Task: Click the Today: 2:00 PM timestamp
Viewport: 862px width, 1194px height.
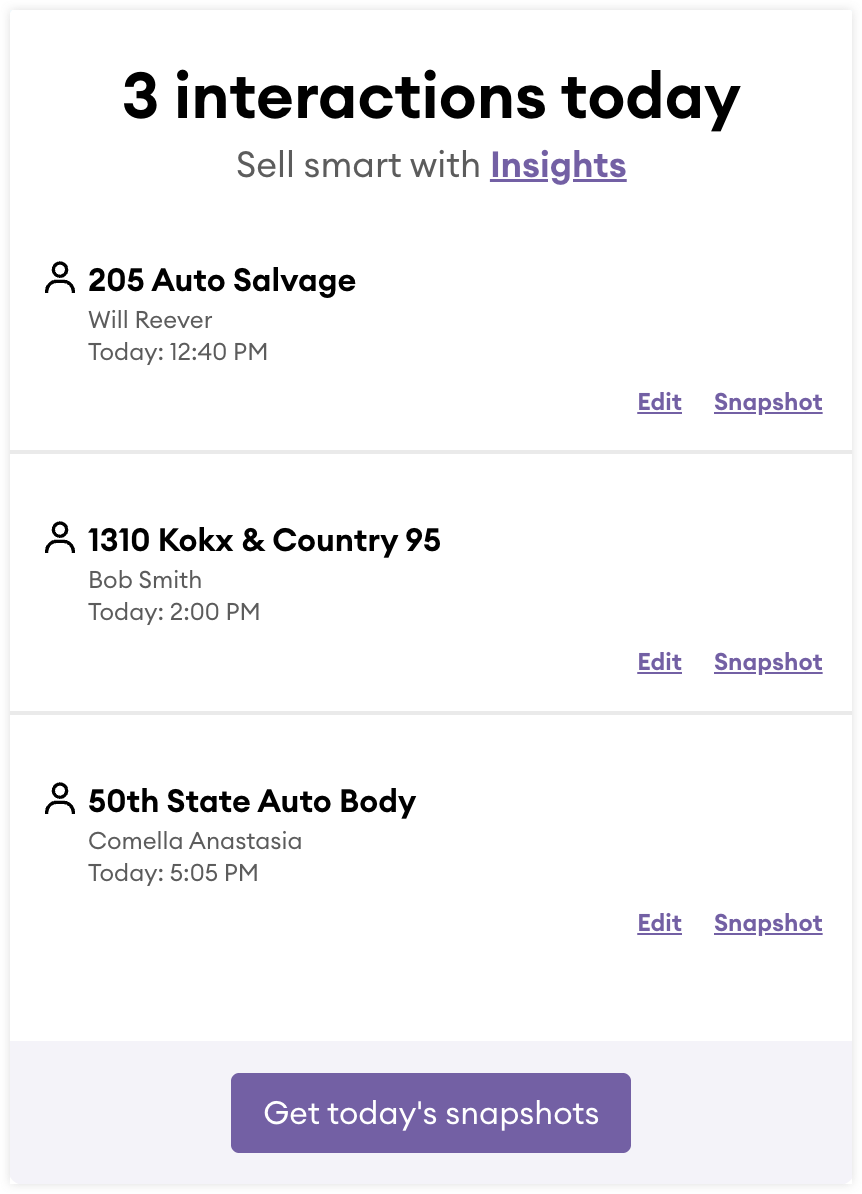Action: 174,612
